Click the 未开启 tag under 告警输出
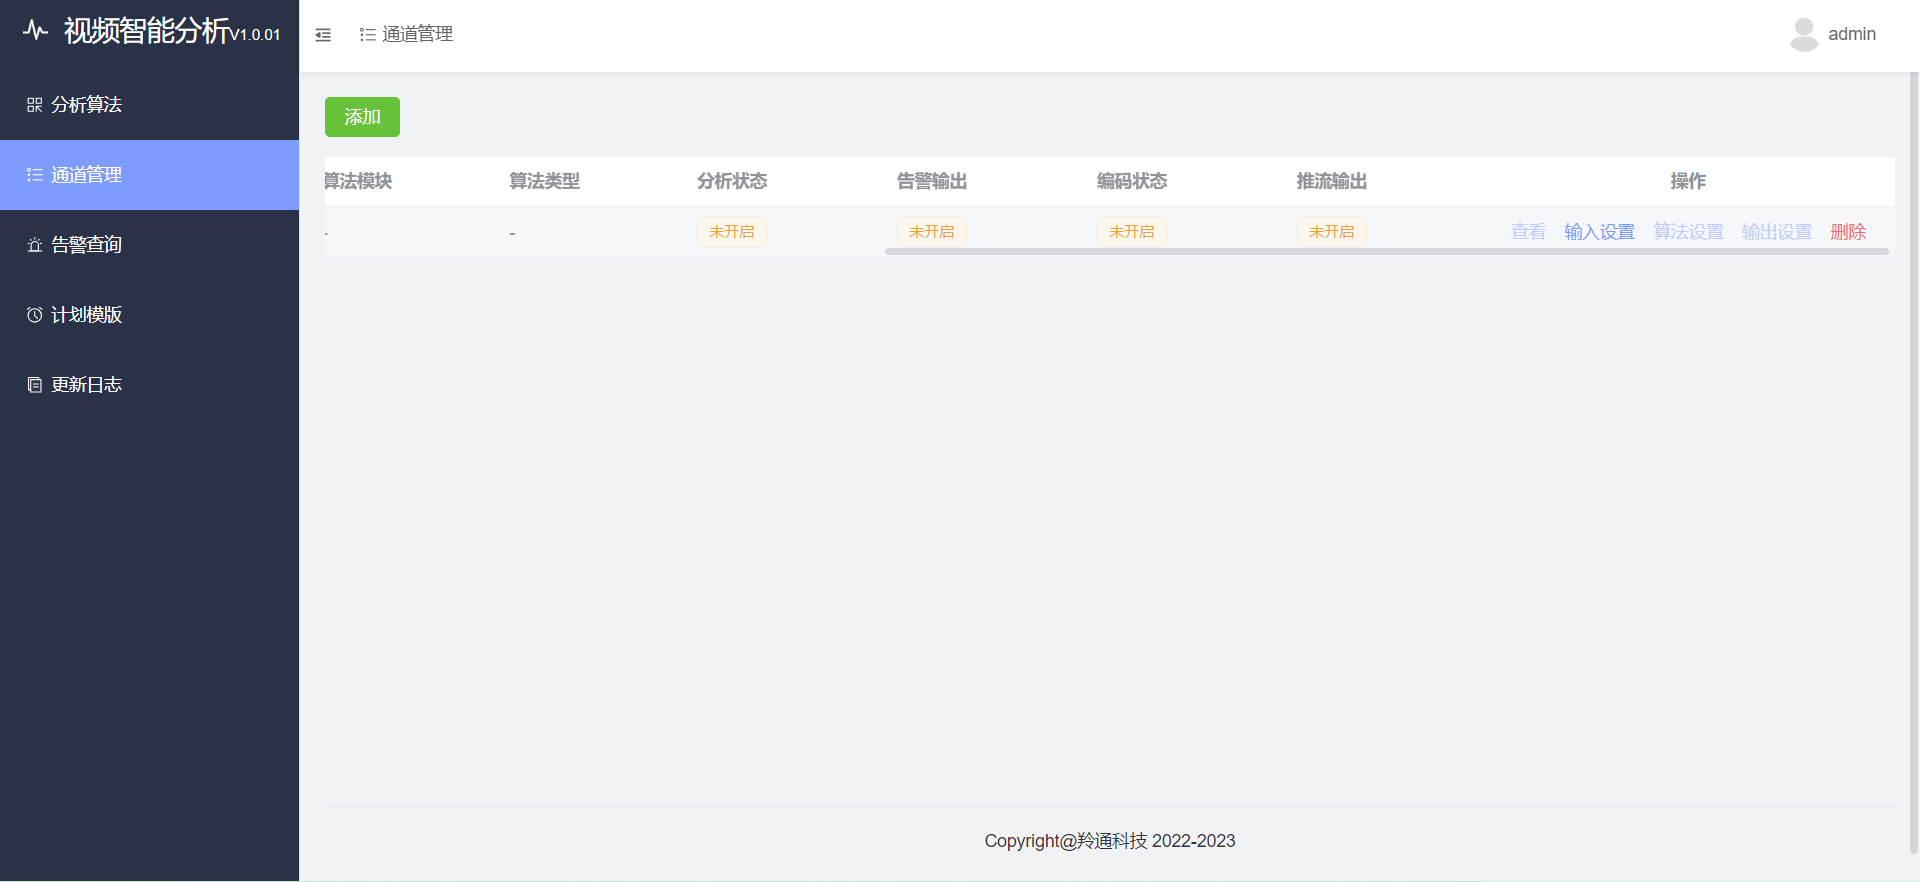The image size is (1920, 882). click(932, 232)
